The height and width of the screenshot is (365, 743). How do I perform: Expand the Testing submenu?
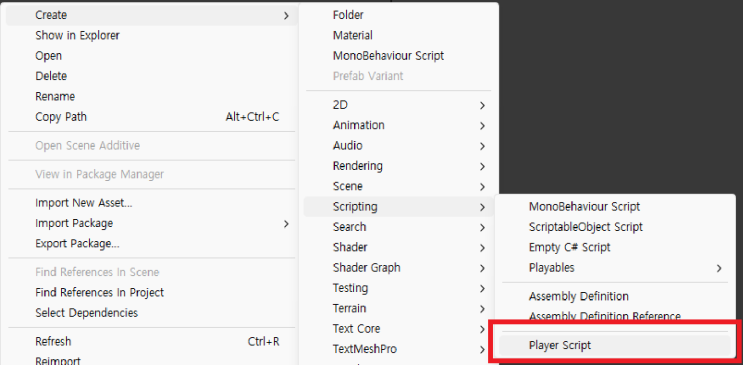398,289
